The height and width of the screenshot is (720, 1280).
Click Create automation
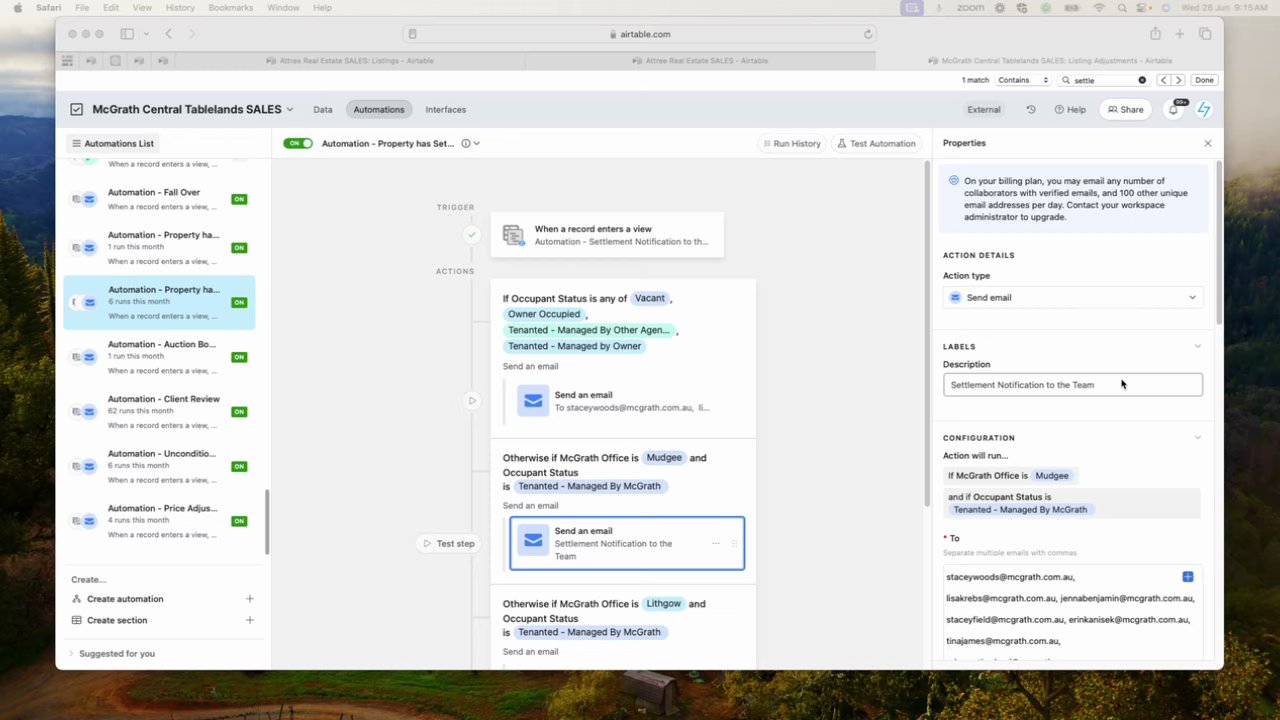pyautogui.click(x=125, y=599)
